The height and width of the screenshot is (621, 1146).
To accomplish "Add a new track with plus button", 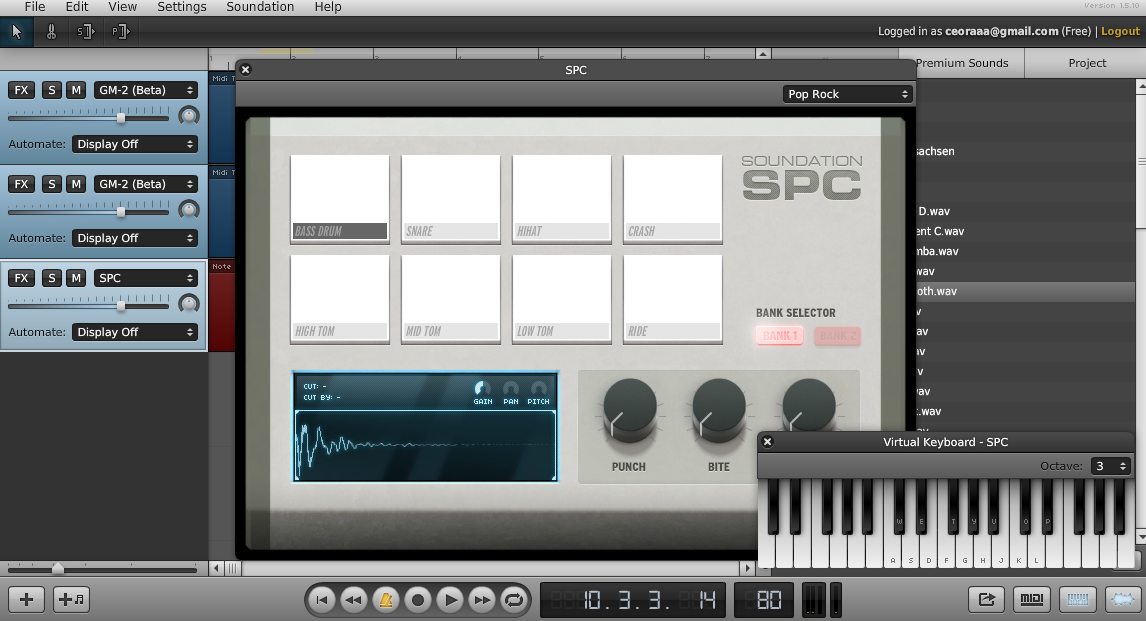I will click(26, 600).
